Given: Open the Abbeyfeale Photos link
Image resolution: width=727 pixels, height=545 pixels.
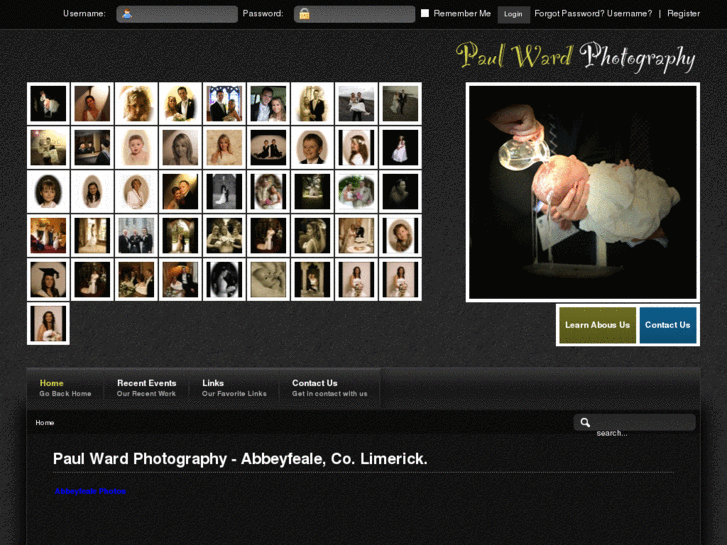Looking at the screenshot, I should (x=90, y=491).
